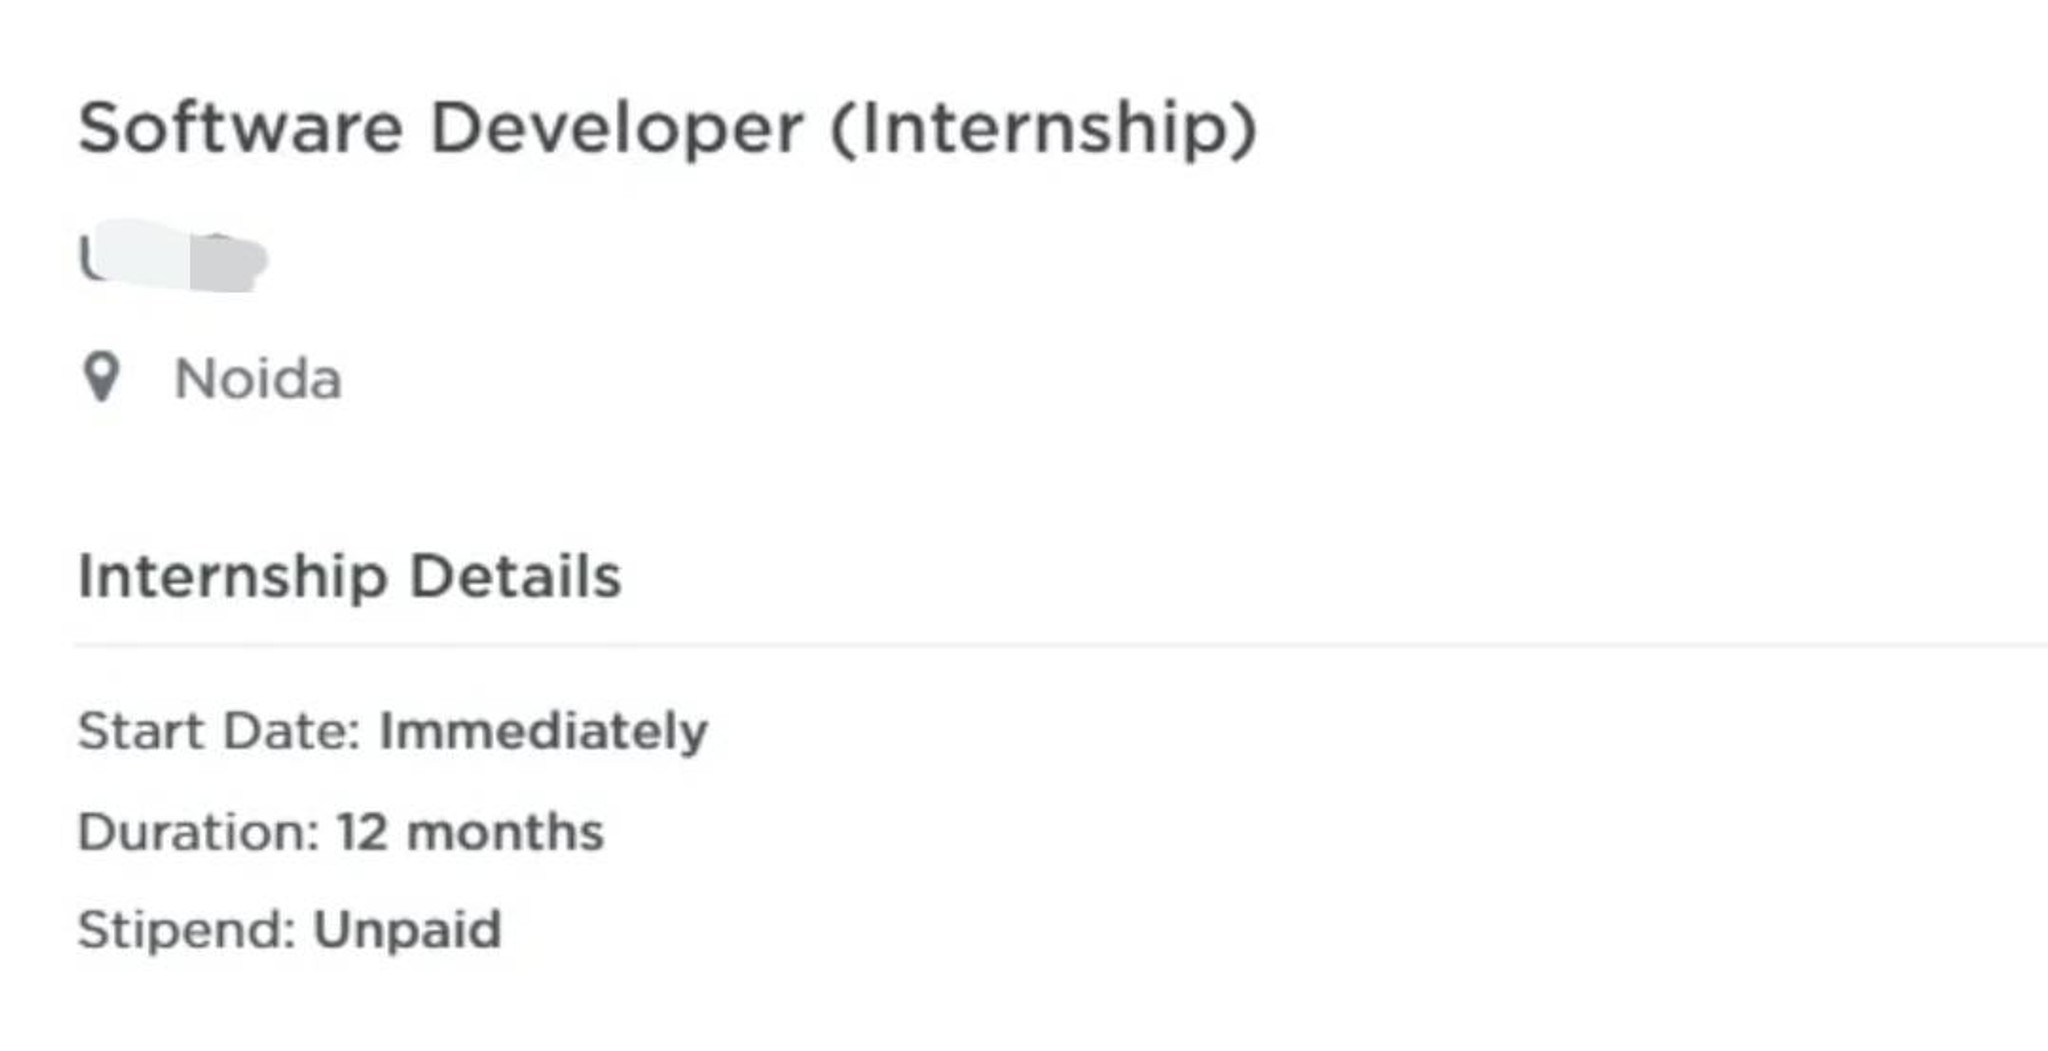
Task: Click the location pin icon
Action: (101, 377)
